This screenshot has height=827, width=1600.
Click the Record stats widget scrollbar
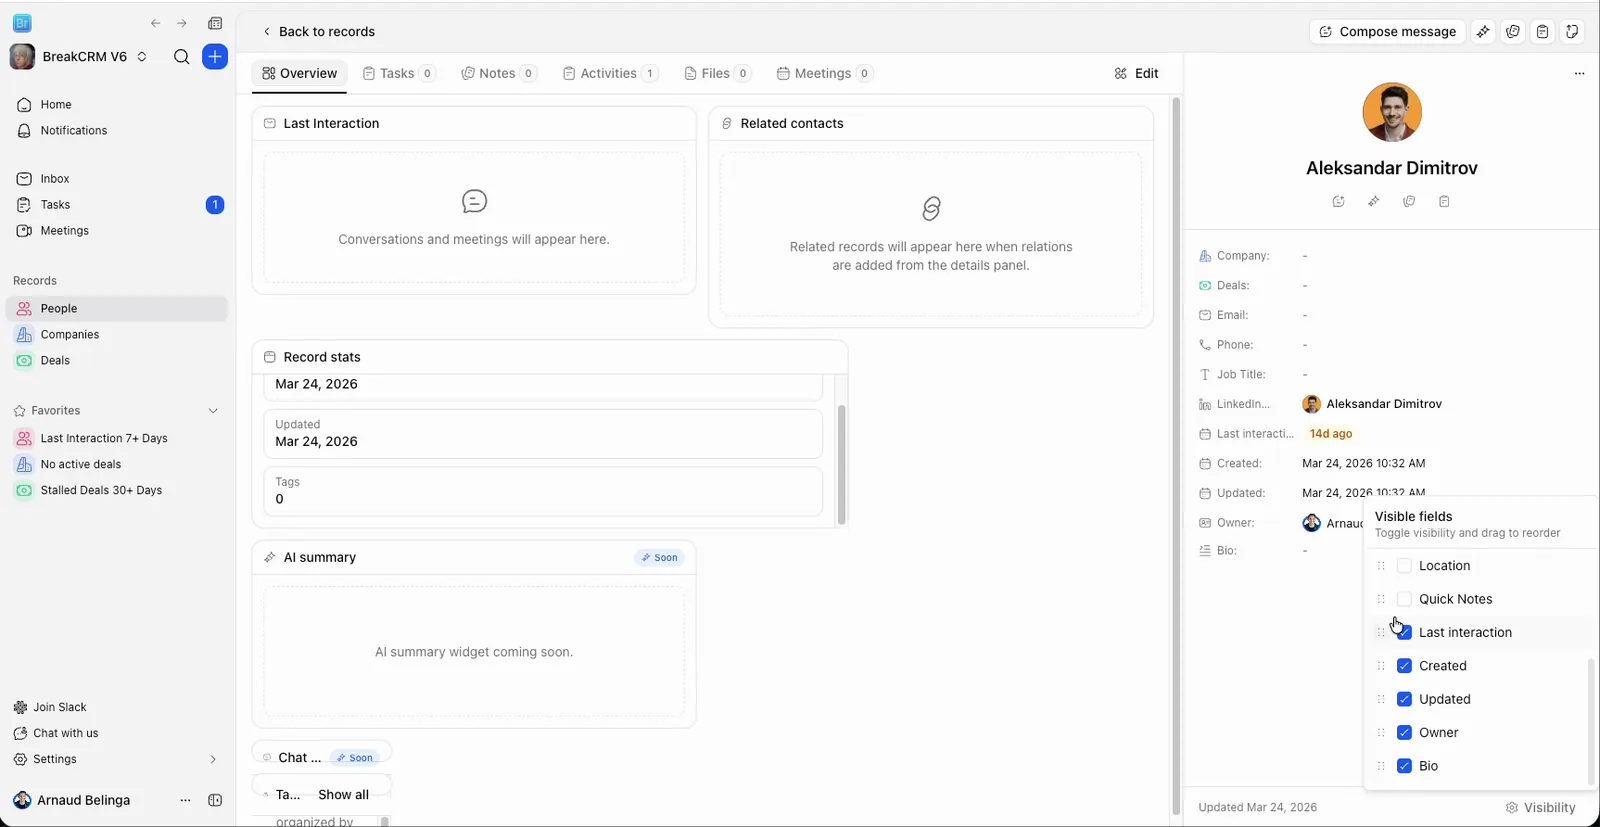[x=842, y=464]
